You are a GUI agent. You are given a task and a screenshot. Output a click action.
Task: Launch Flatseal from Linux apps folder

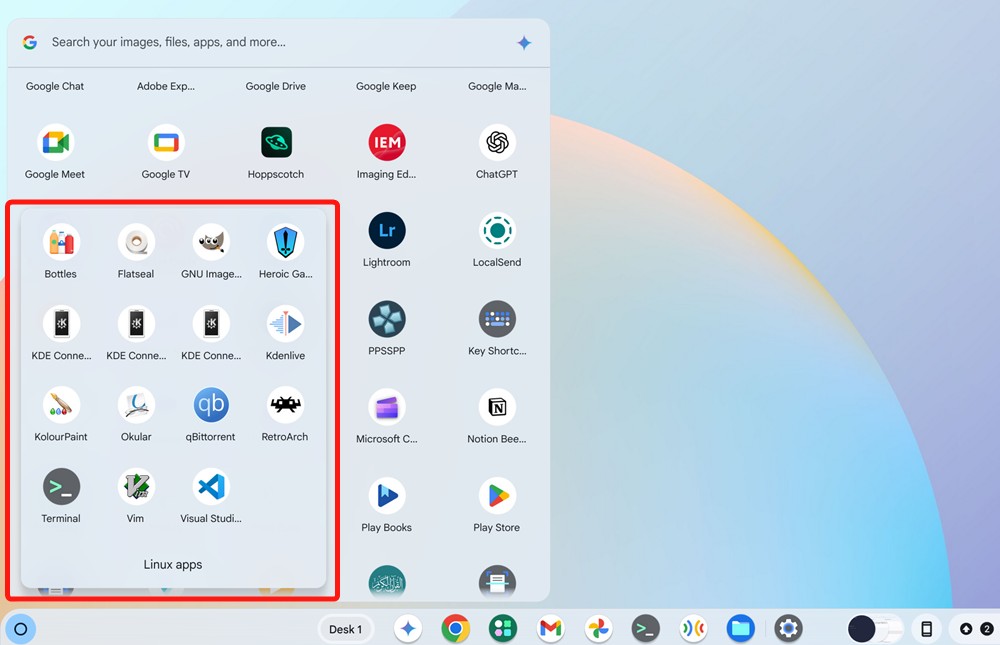click(x=136, y=242)
